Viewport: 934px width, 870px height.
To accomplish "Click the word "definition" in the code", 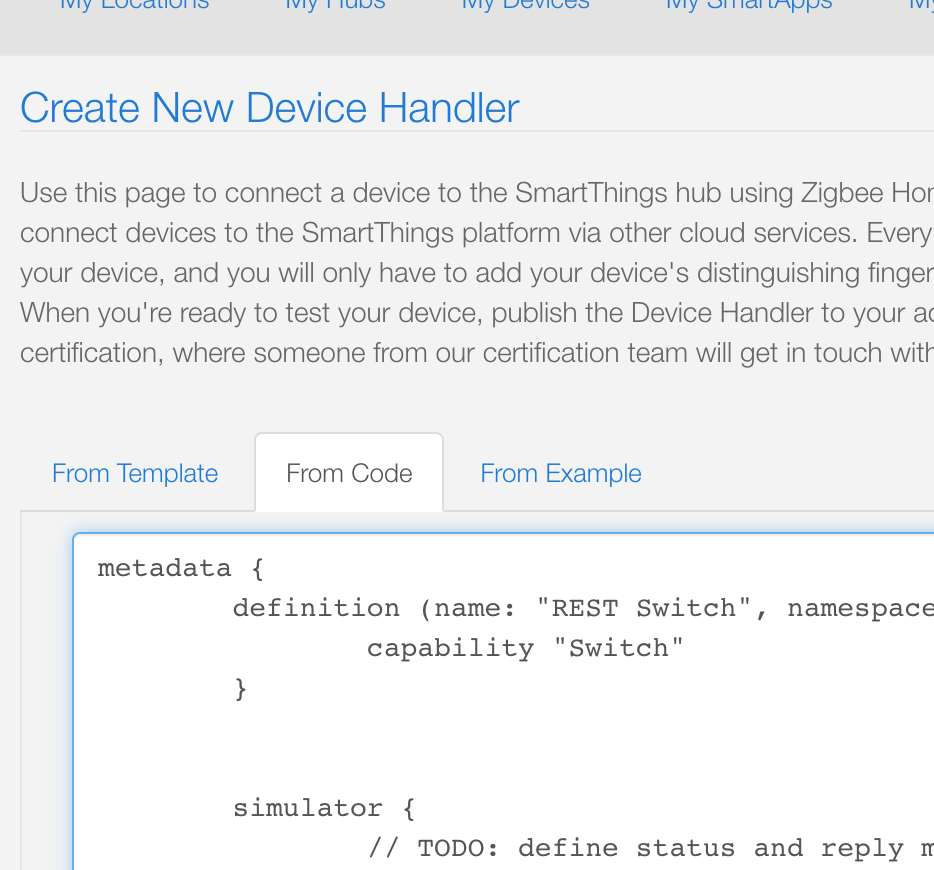I will click(x=316, y=608).
